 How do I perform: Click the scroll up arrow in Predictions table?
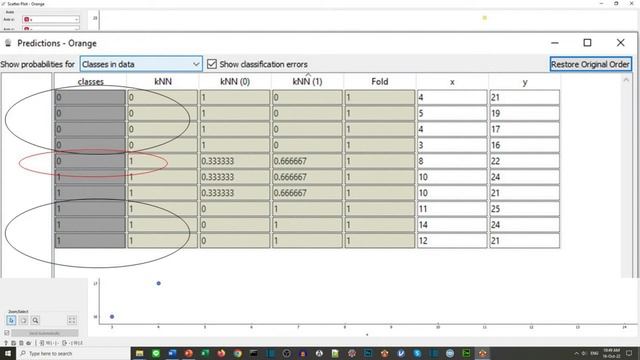click(626, 80)
